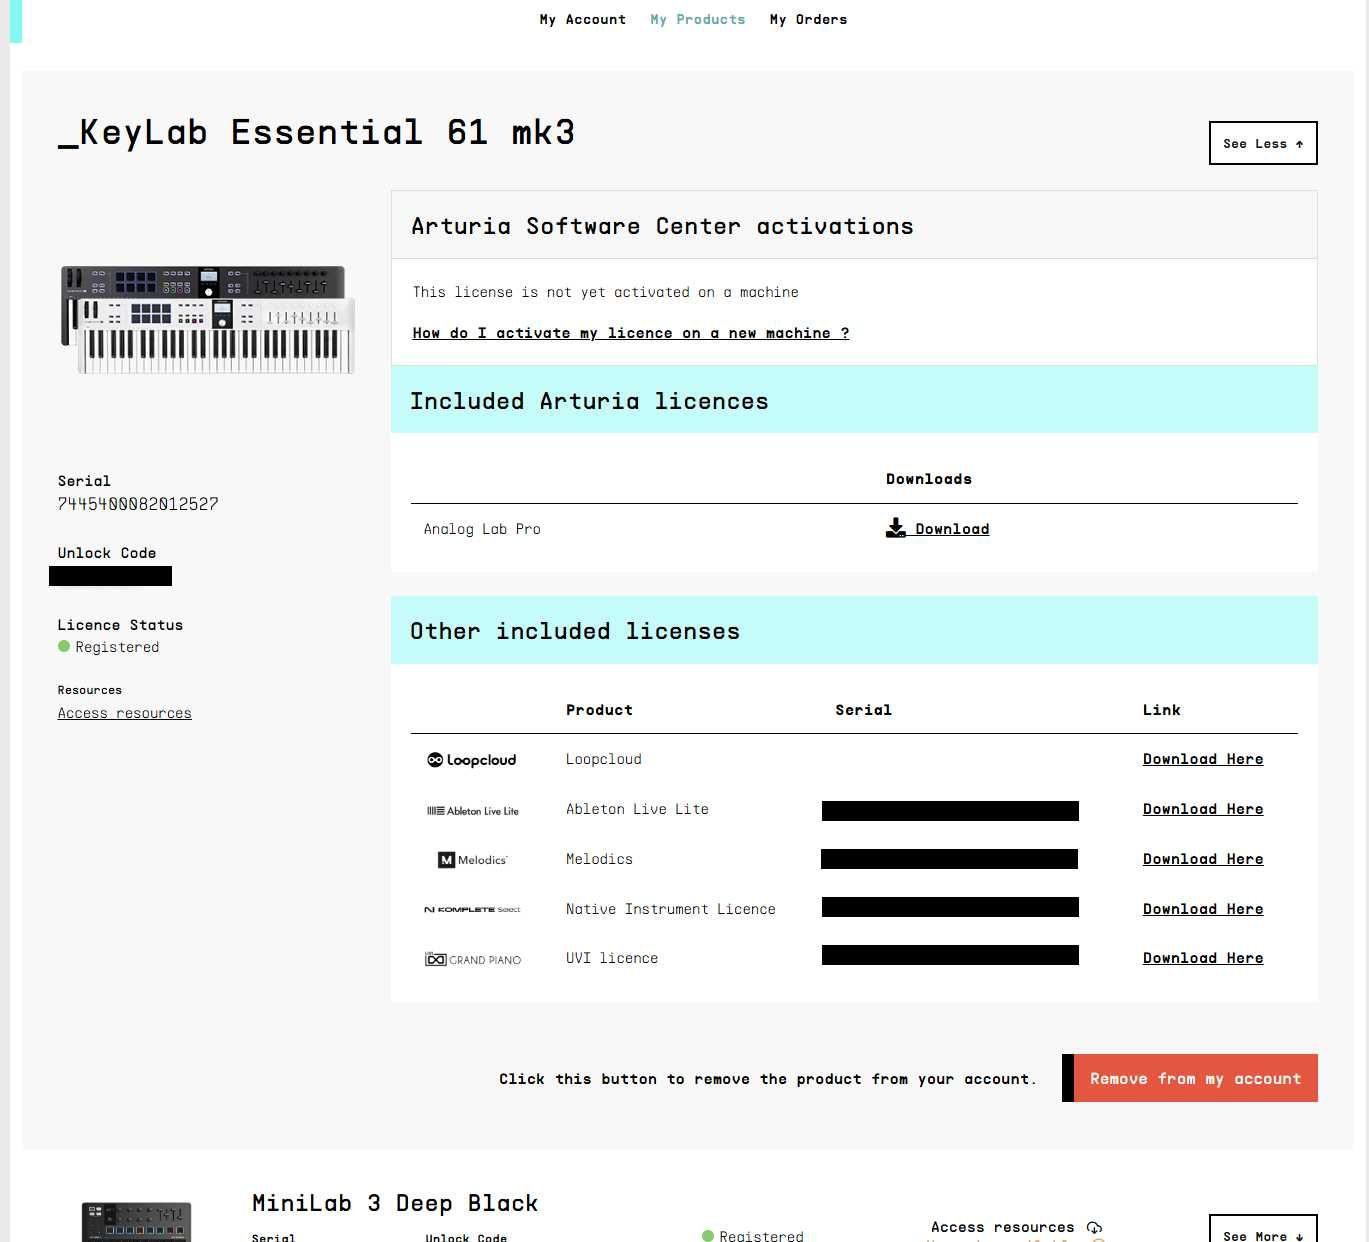Viewport: 1369px width, 1242px height.
Task: Click the UVI Grand Piano logo
Action: 473,959
